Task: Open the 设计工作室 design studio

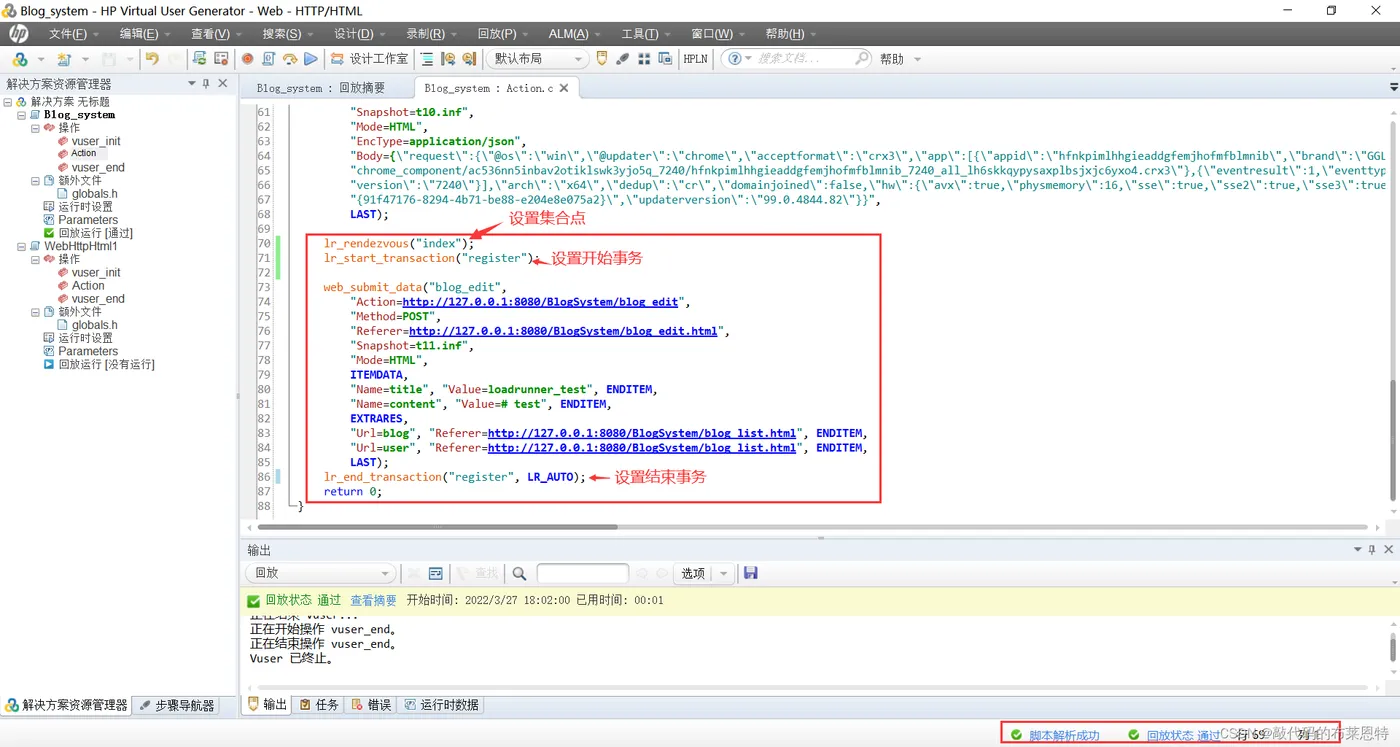Action: 369,59
